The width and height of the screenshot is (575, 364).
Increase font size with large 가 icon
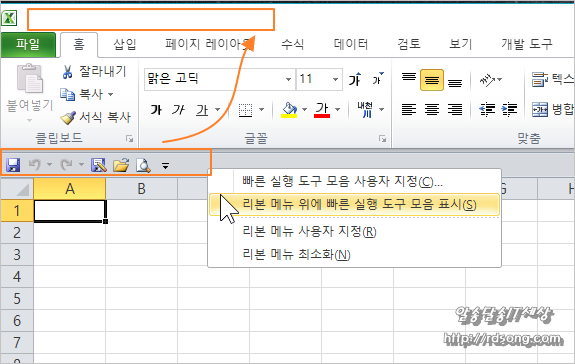click(355, 79)
